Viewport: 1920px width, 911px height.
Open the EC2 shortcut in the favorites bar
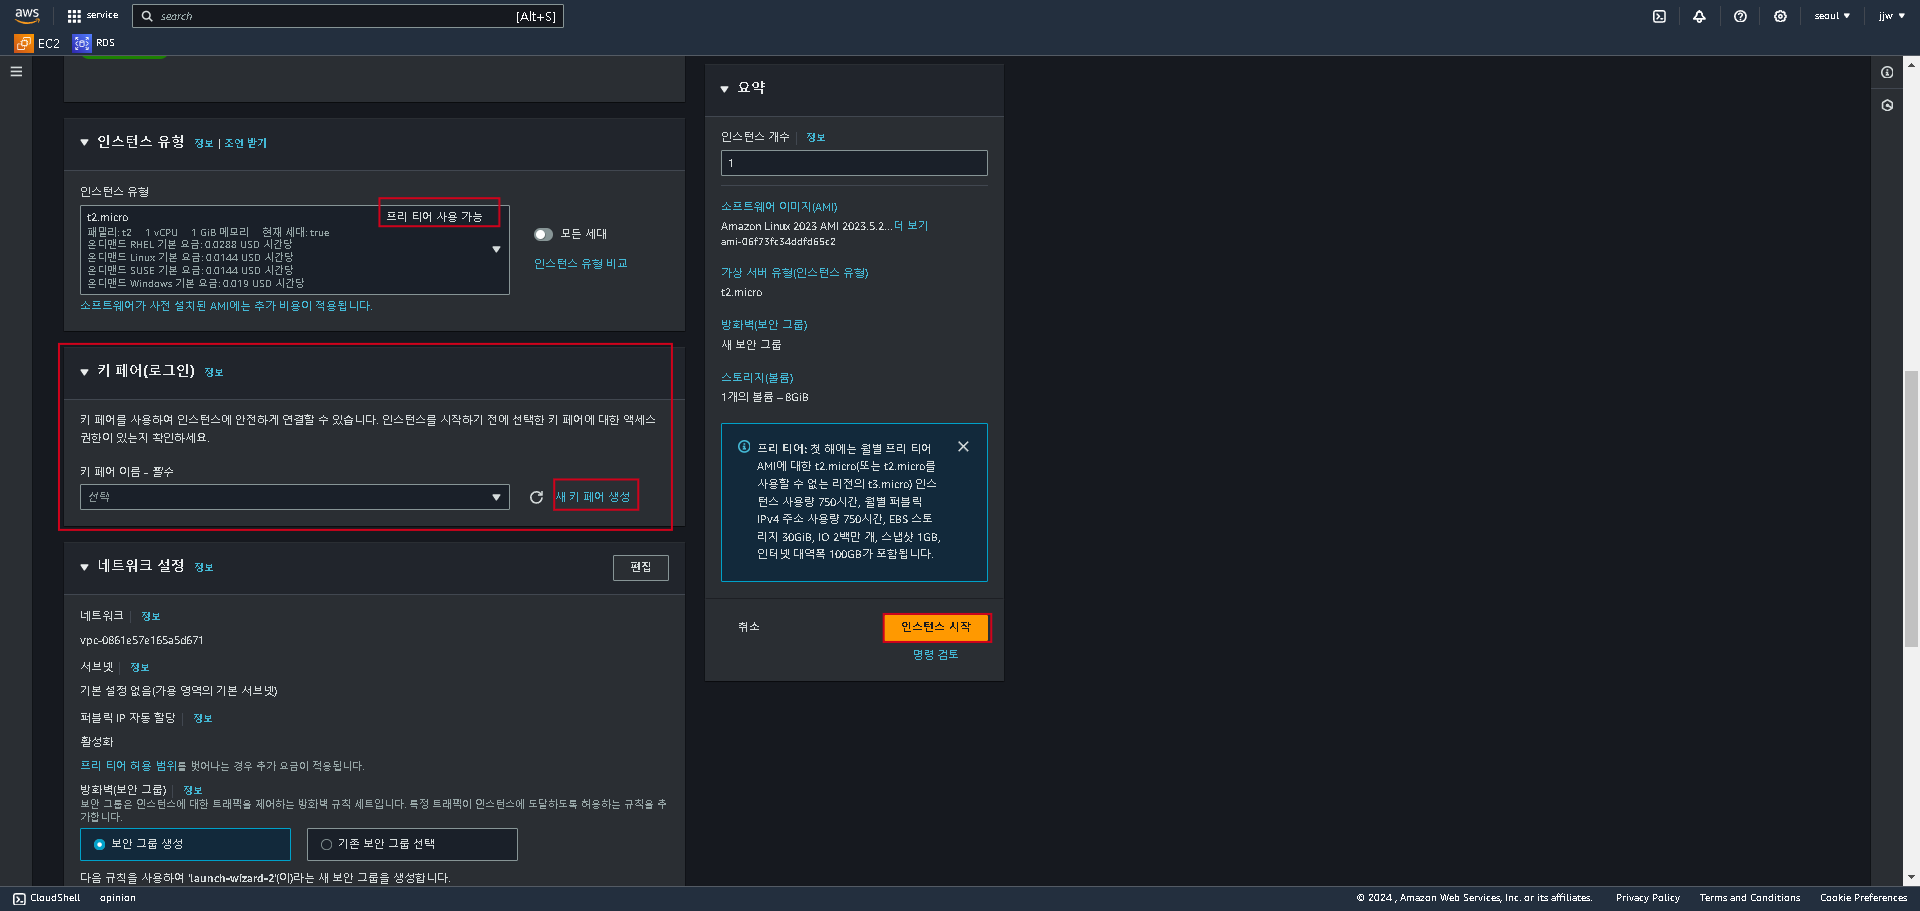click(x=37, y=43)
